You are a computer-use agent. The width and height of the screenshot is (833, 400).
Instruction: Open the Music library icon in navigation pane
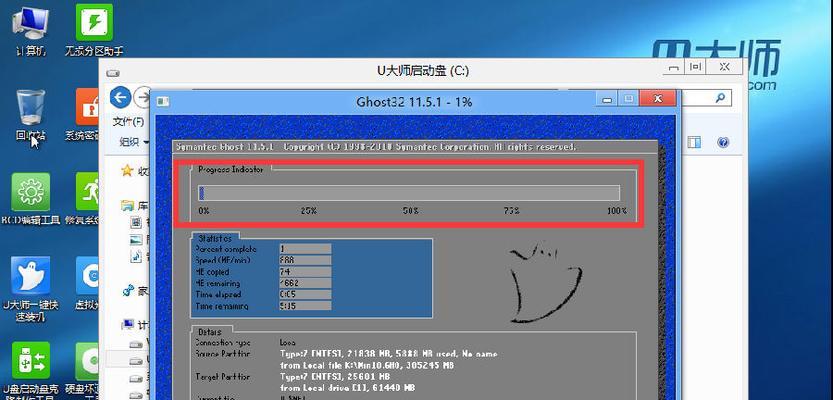(x=136, y=257)
